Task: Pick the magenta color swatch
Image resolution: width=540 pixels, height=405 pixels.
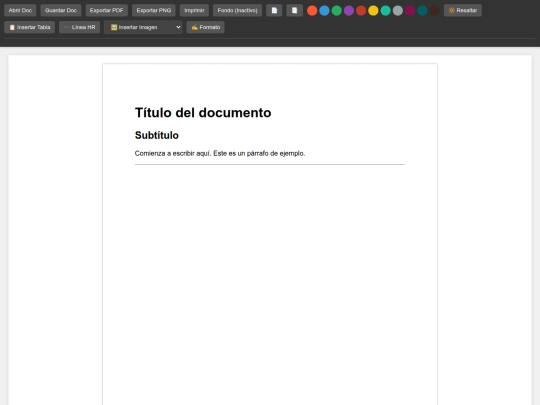Action: [x=410, y=11]
